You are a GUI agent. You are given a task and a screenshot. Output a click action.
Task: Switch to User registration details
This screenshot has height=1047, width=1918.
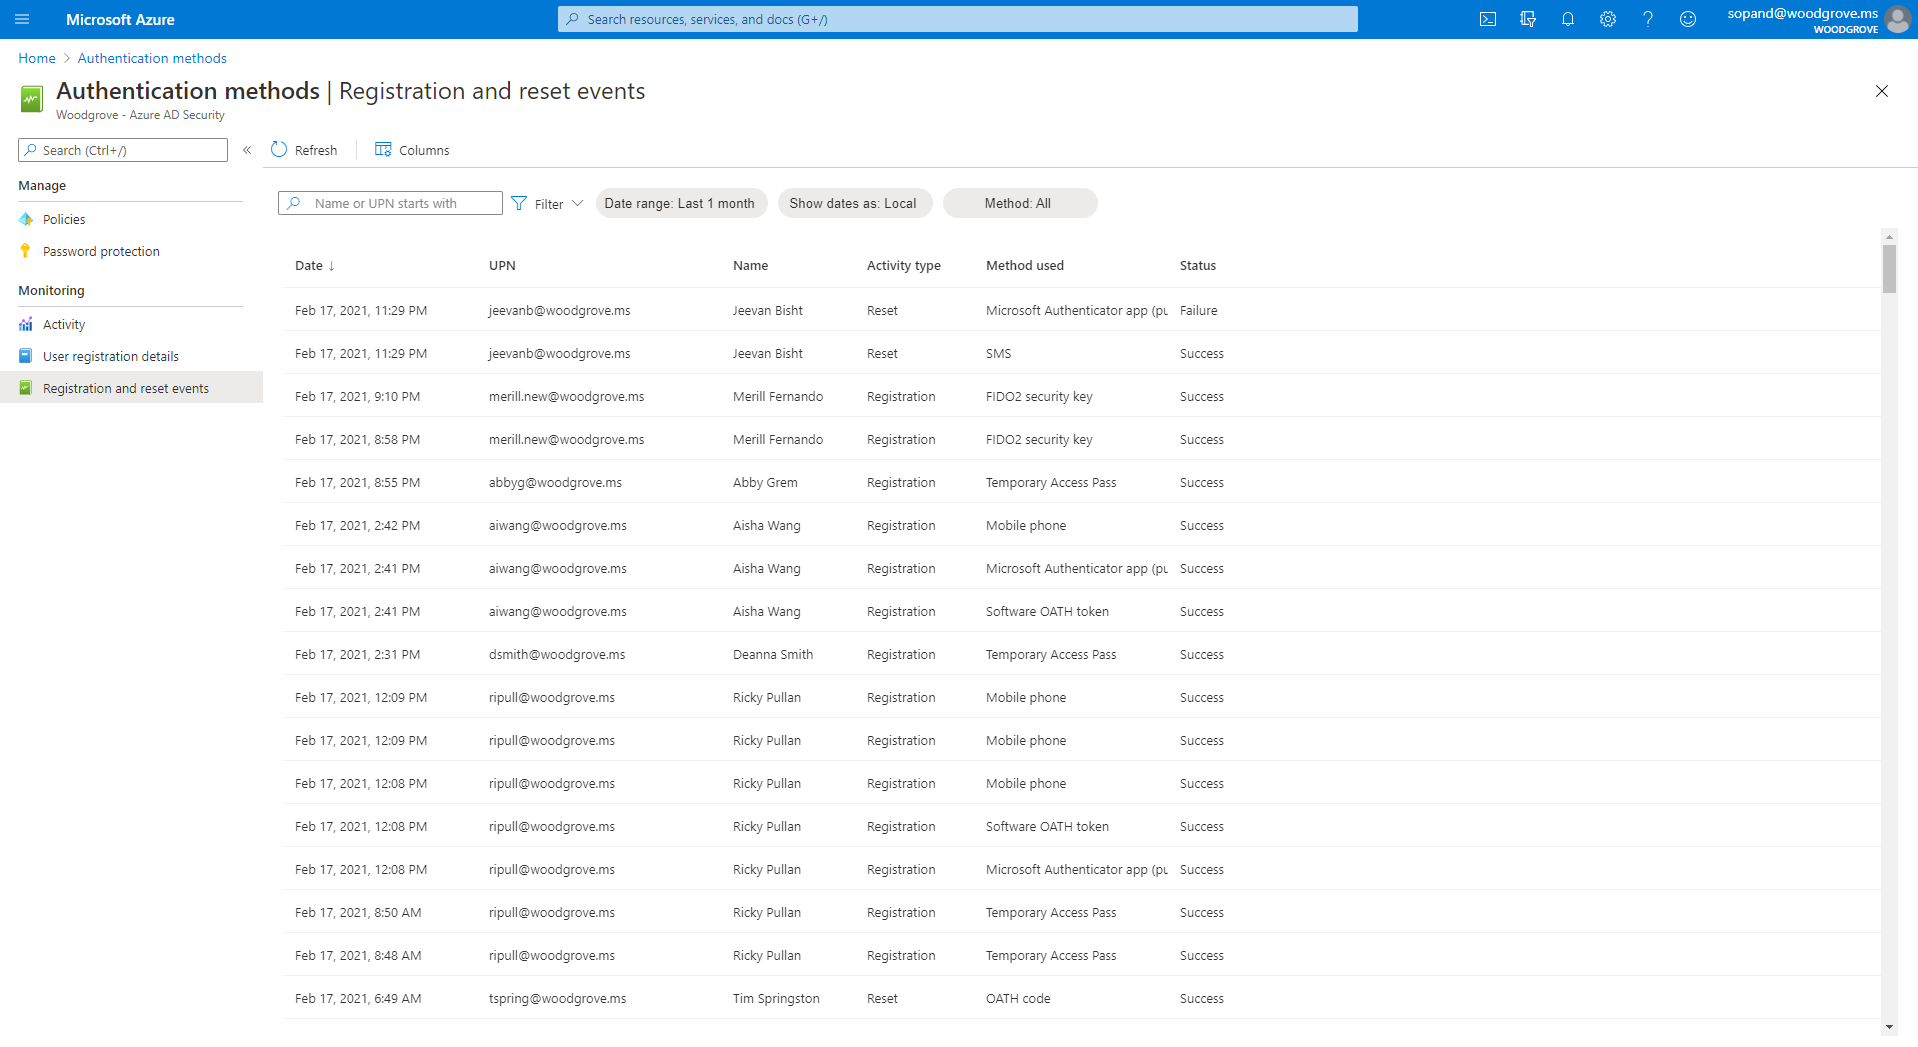(111, 356)
